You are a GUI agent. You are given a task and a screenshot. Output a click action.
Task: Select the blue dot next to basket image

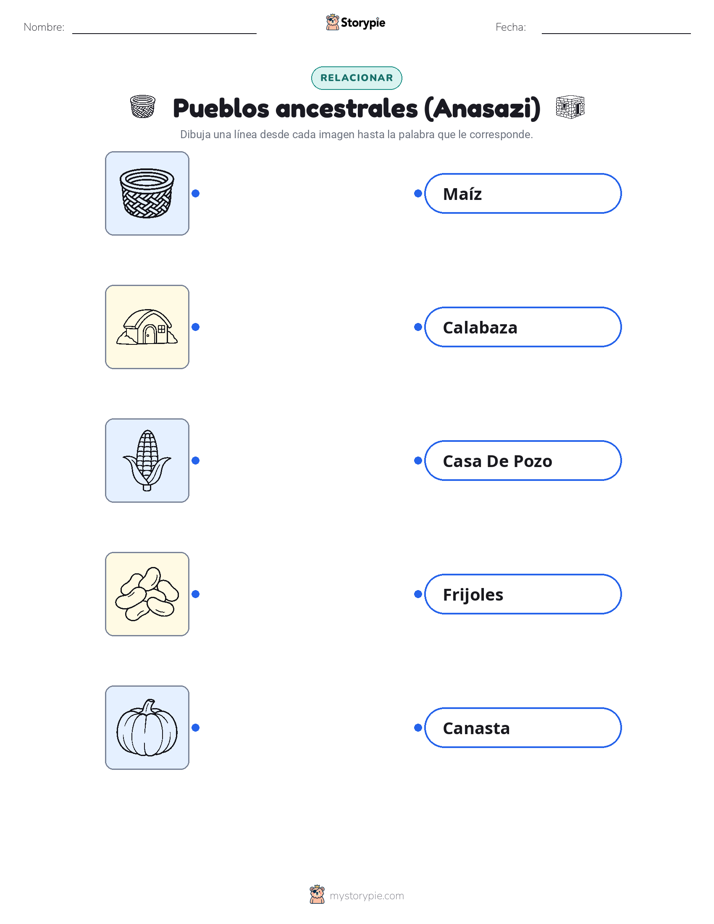pos(196,193)
